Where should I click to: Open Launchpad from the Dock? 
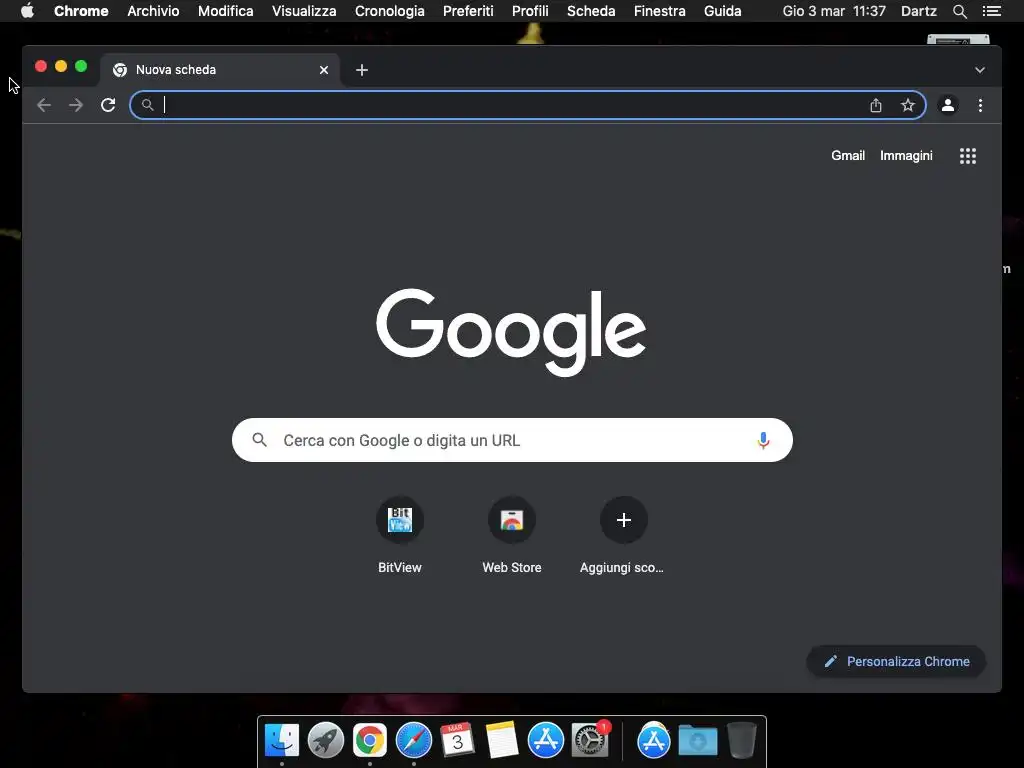point(326,741)
